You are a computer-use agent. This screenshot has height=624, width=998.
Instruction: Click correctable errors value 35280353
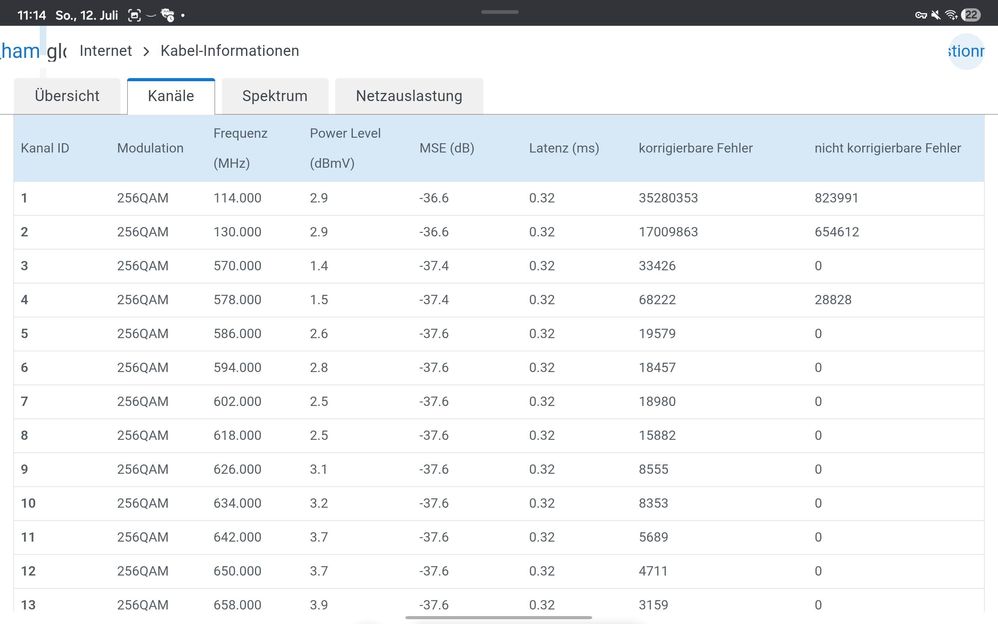tap(668, 198)
